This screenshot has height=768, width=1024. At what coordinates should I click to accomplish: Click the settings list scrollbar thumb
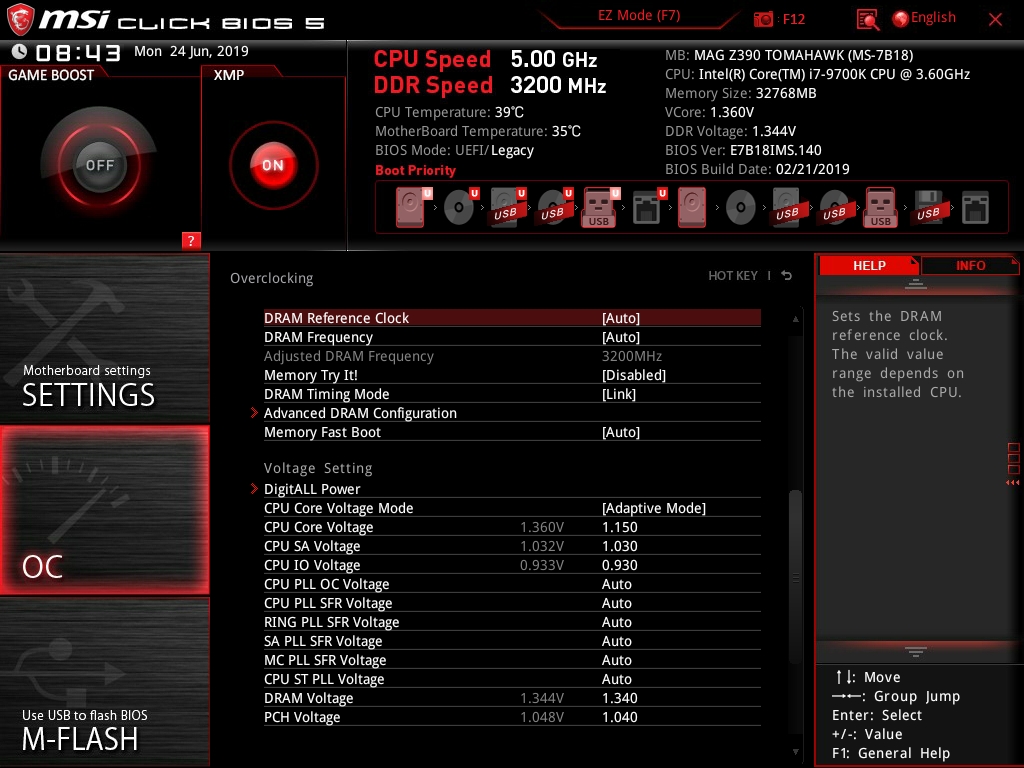[795, 576]
